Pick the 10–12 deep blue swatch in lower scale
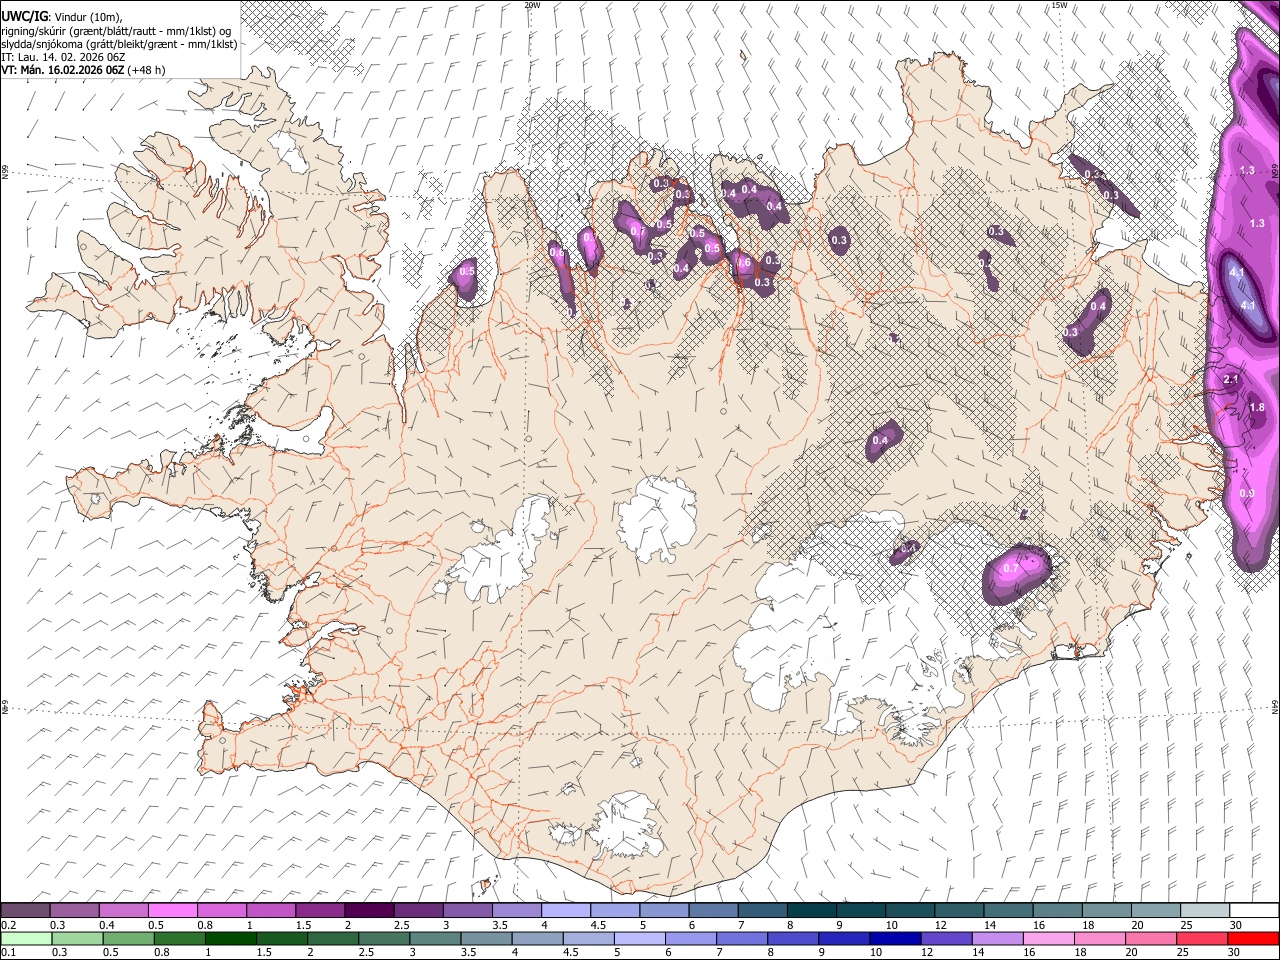 click(895, 938)
